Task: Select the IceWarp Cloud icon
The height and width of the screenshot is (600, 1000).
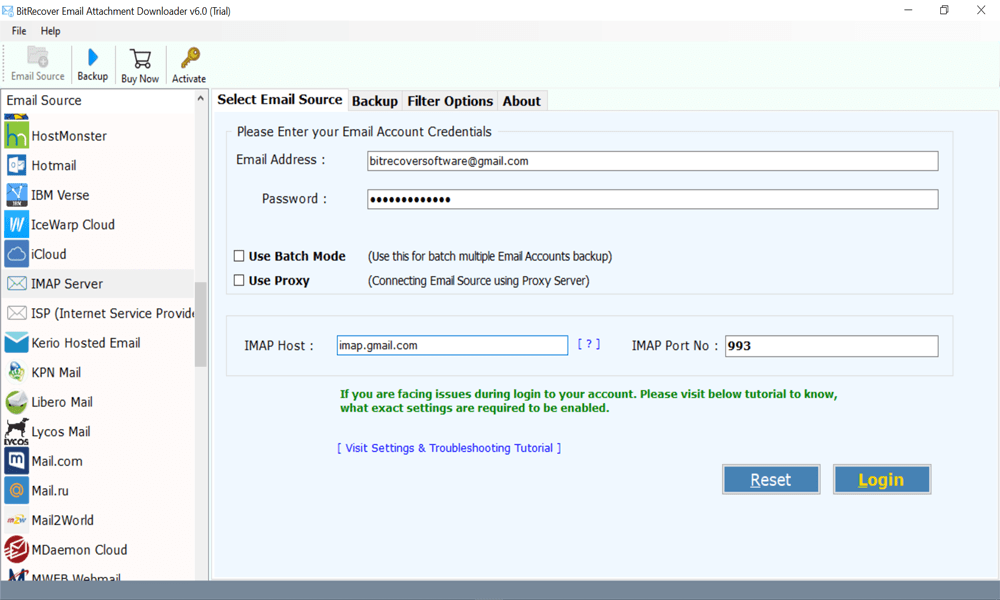Action: click(x=17, y=224)
